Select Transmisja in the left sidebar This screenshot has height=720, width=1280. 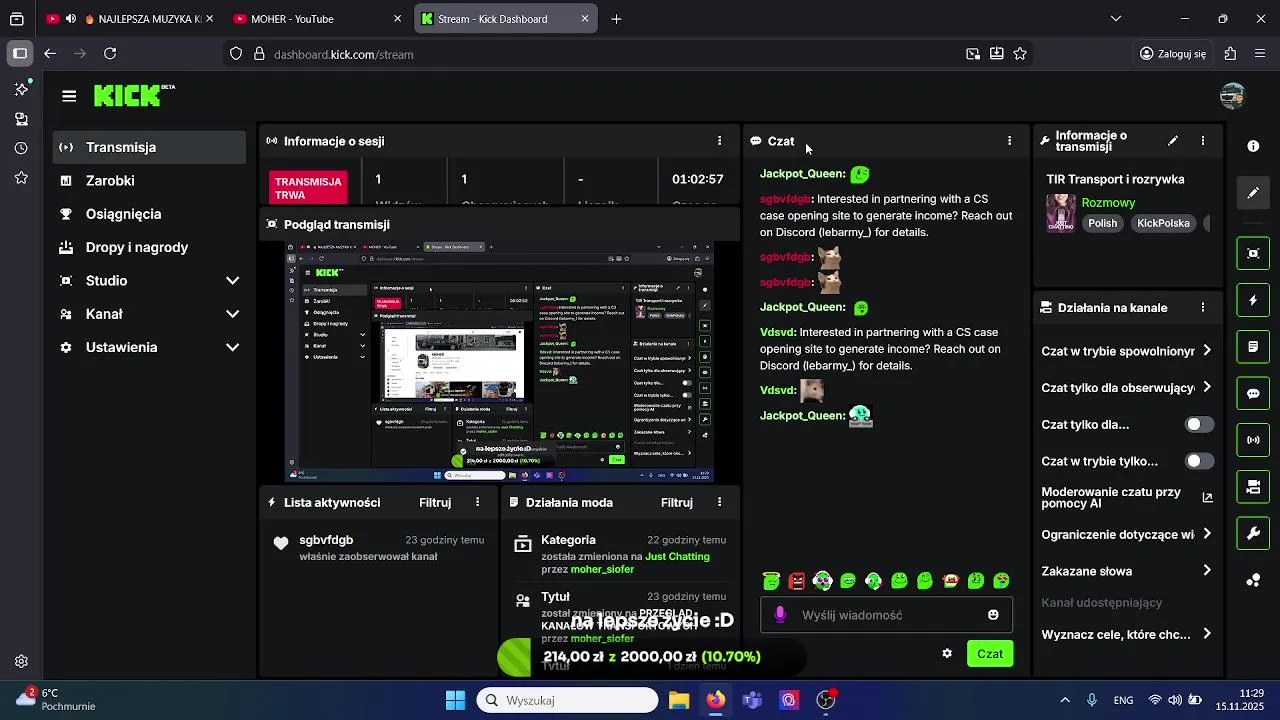coord(150,147)
